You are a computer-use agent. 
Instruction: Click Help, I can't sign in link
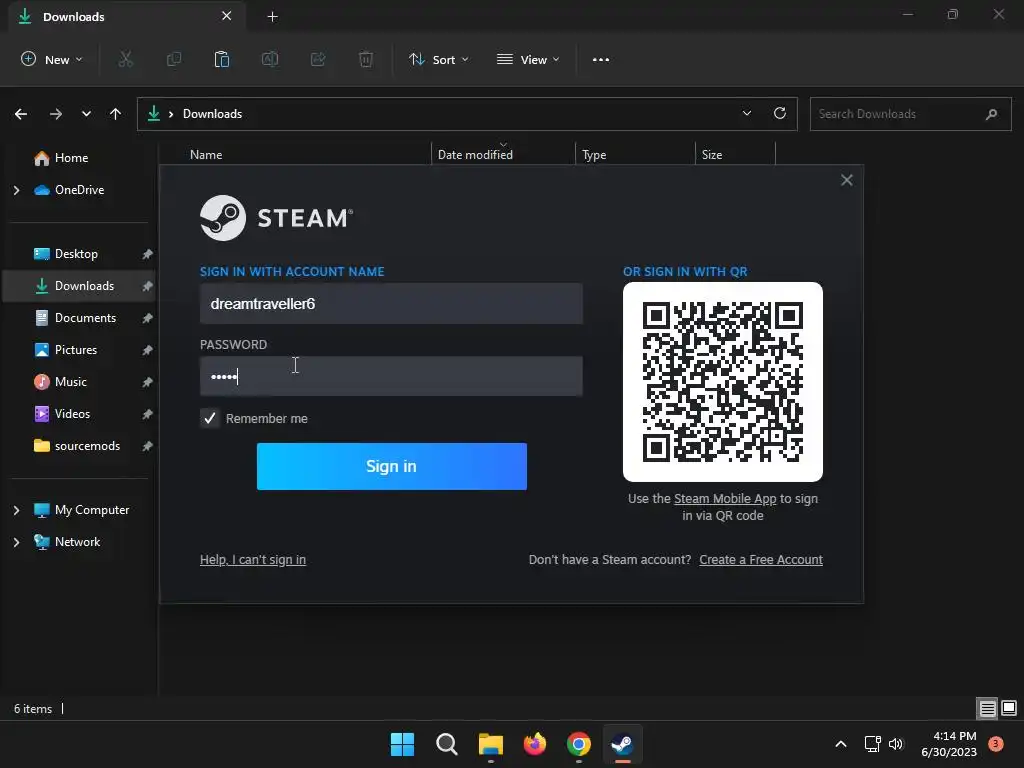pos(253,560)
